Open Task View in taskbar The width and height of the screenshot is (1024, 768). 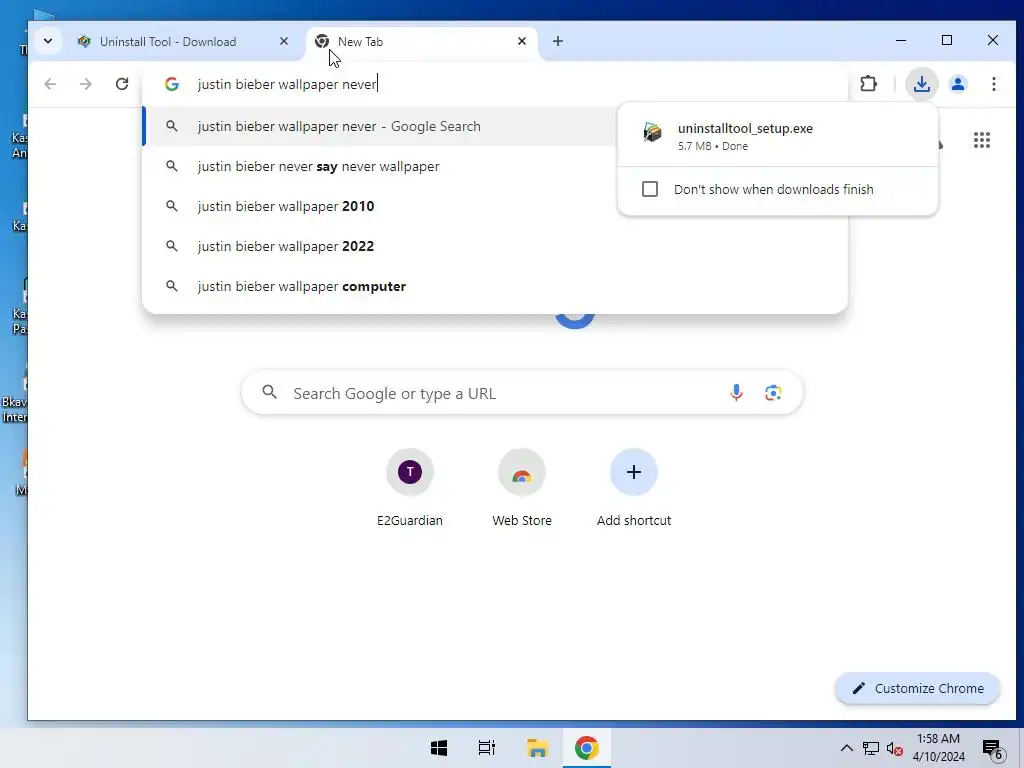click(487, 748)
